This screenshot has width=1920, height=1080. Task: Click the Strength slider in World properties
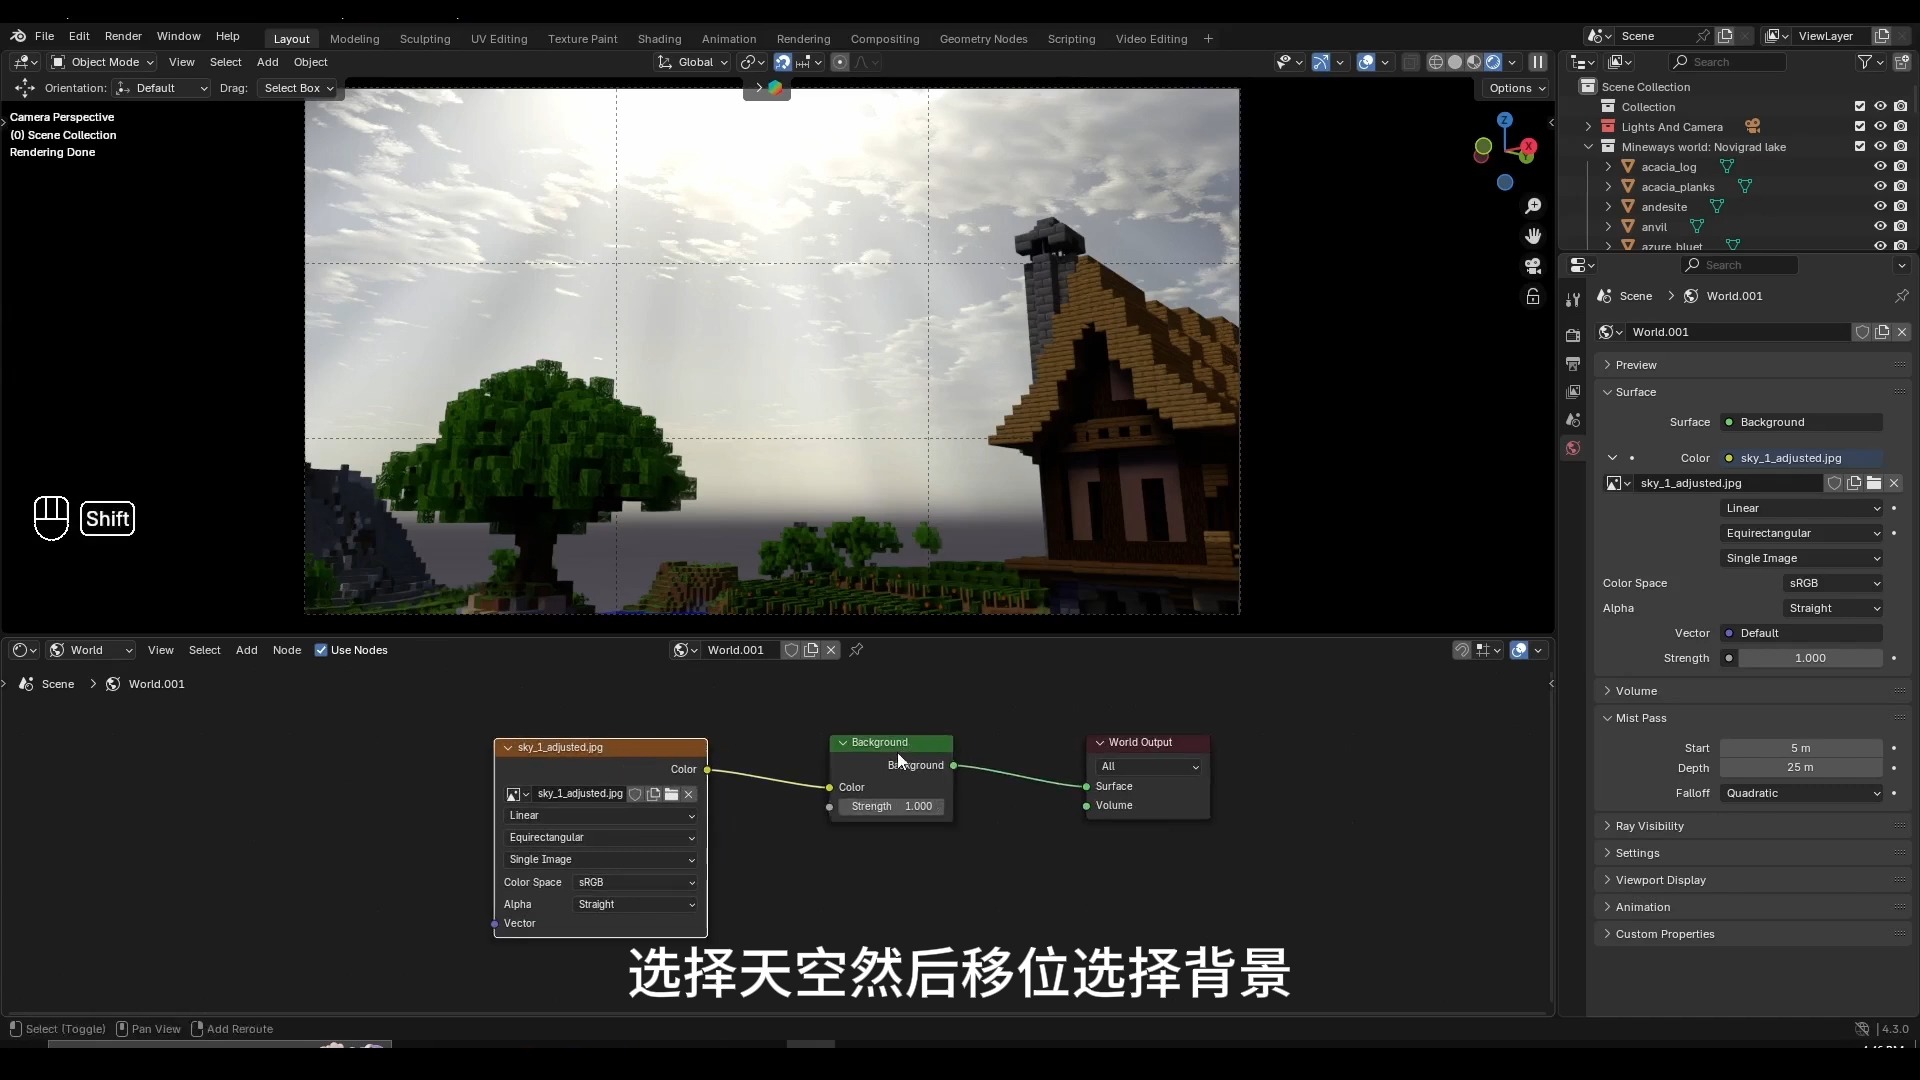(1810, 658)
